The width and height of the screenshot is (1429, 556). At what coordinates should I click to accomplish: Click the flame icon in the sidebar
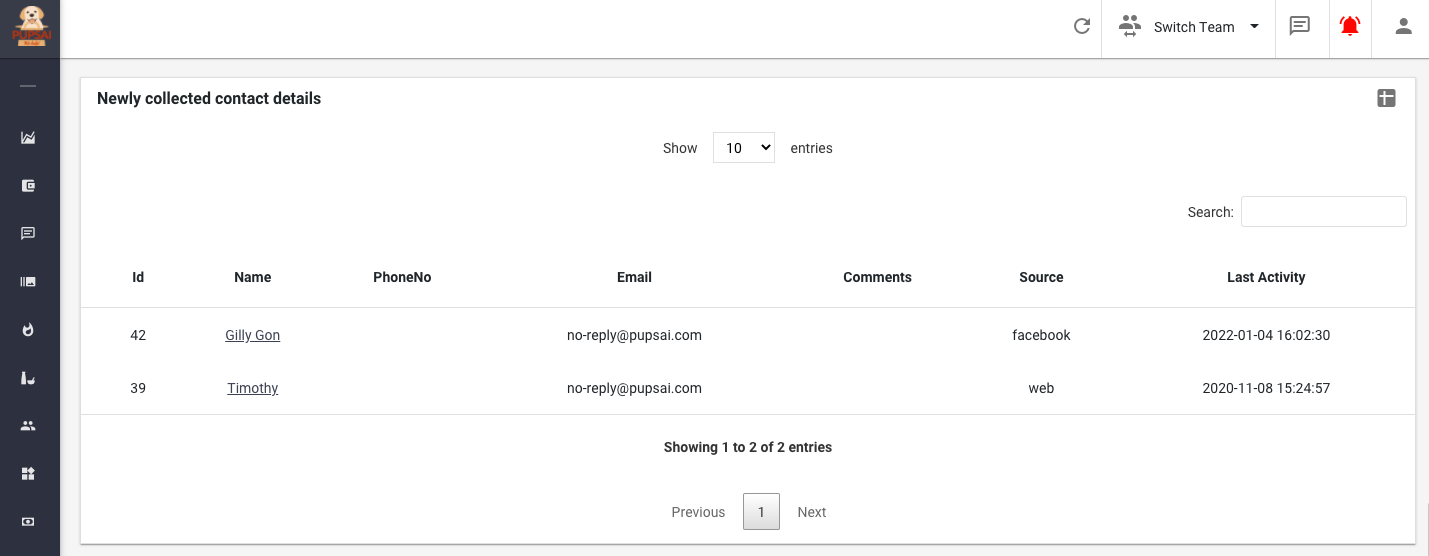28,329
